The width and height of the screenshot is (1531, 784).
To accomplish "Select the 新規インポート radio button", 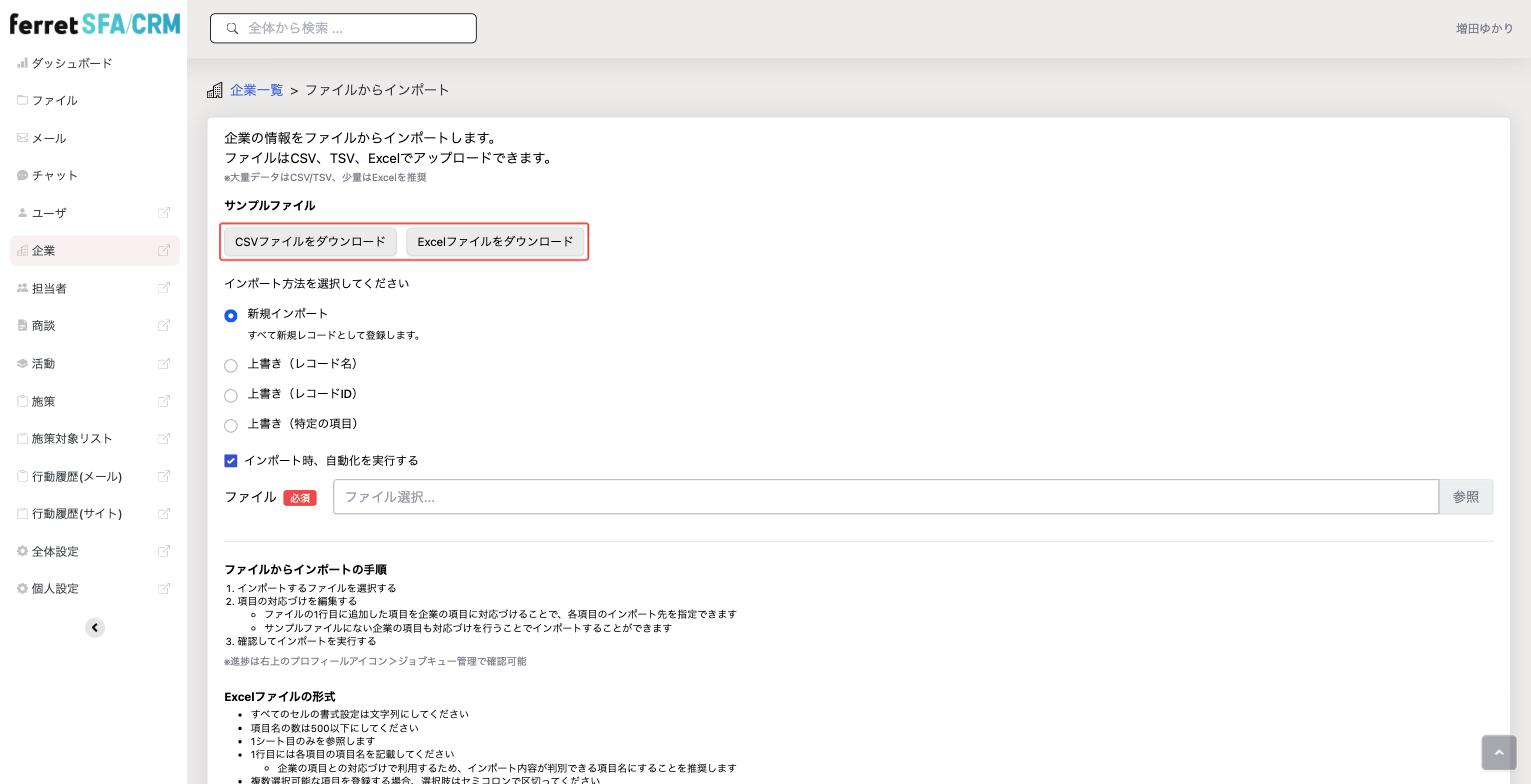I will click(231, 315).
